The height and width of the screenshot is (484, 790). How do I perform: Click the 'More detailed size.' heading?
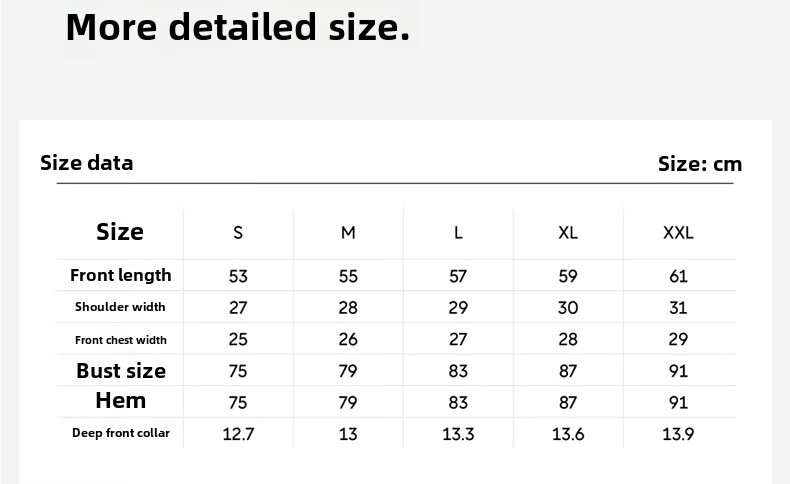coord(238,27)
